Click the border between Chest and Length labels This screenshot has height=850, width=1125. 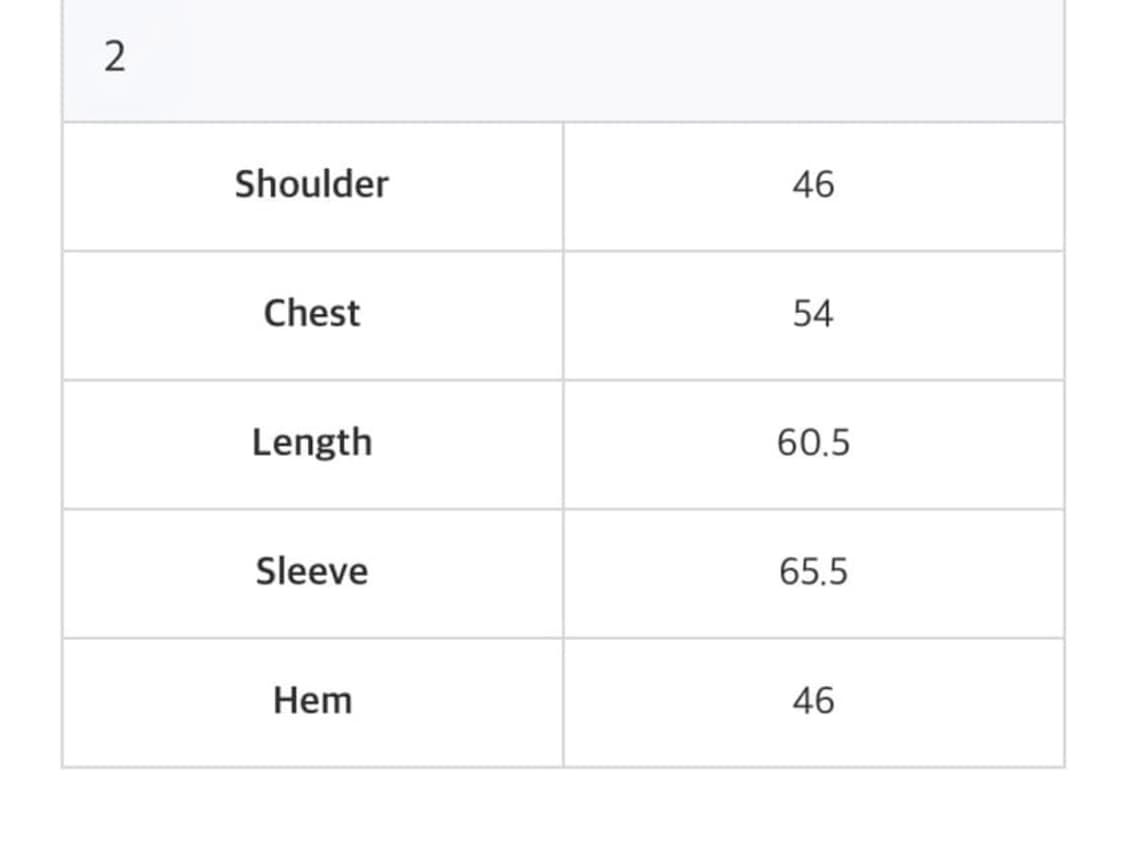(312, 380)
